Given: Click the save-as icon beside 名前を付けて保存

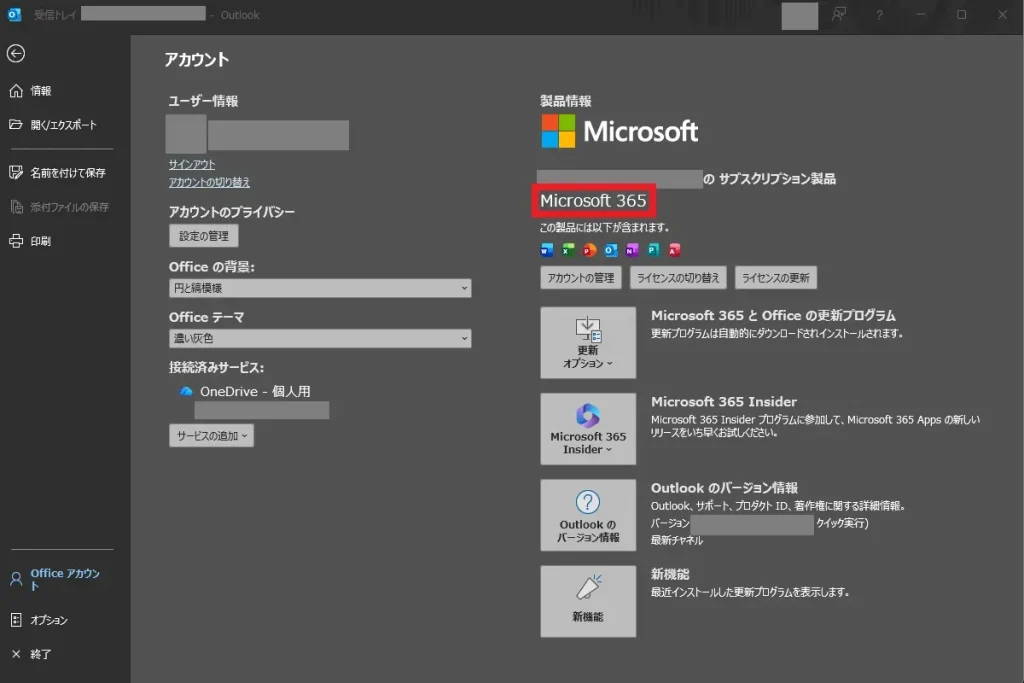Looking at the screenshot, I should click(16, 172).
